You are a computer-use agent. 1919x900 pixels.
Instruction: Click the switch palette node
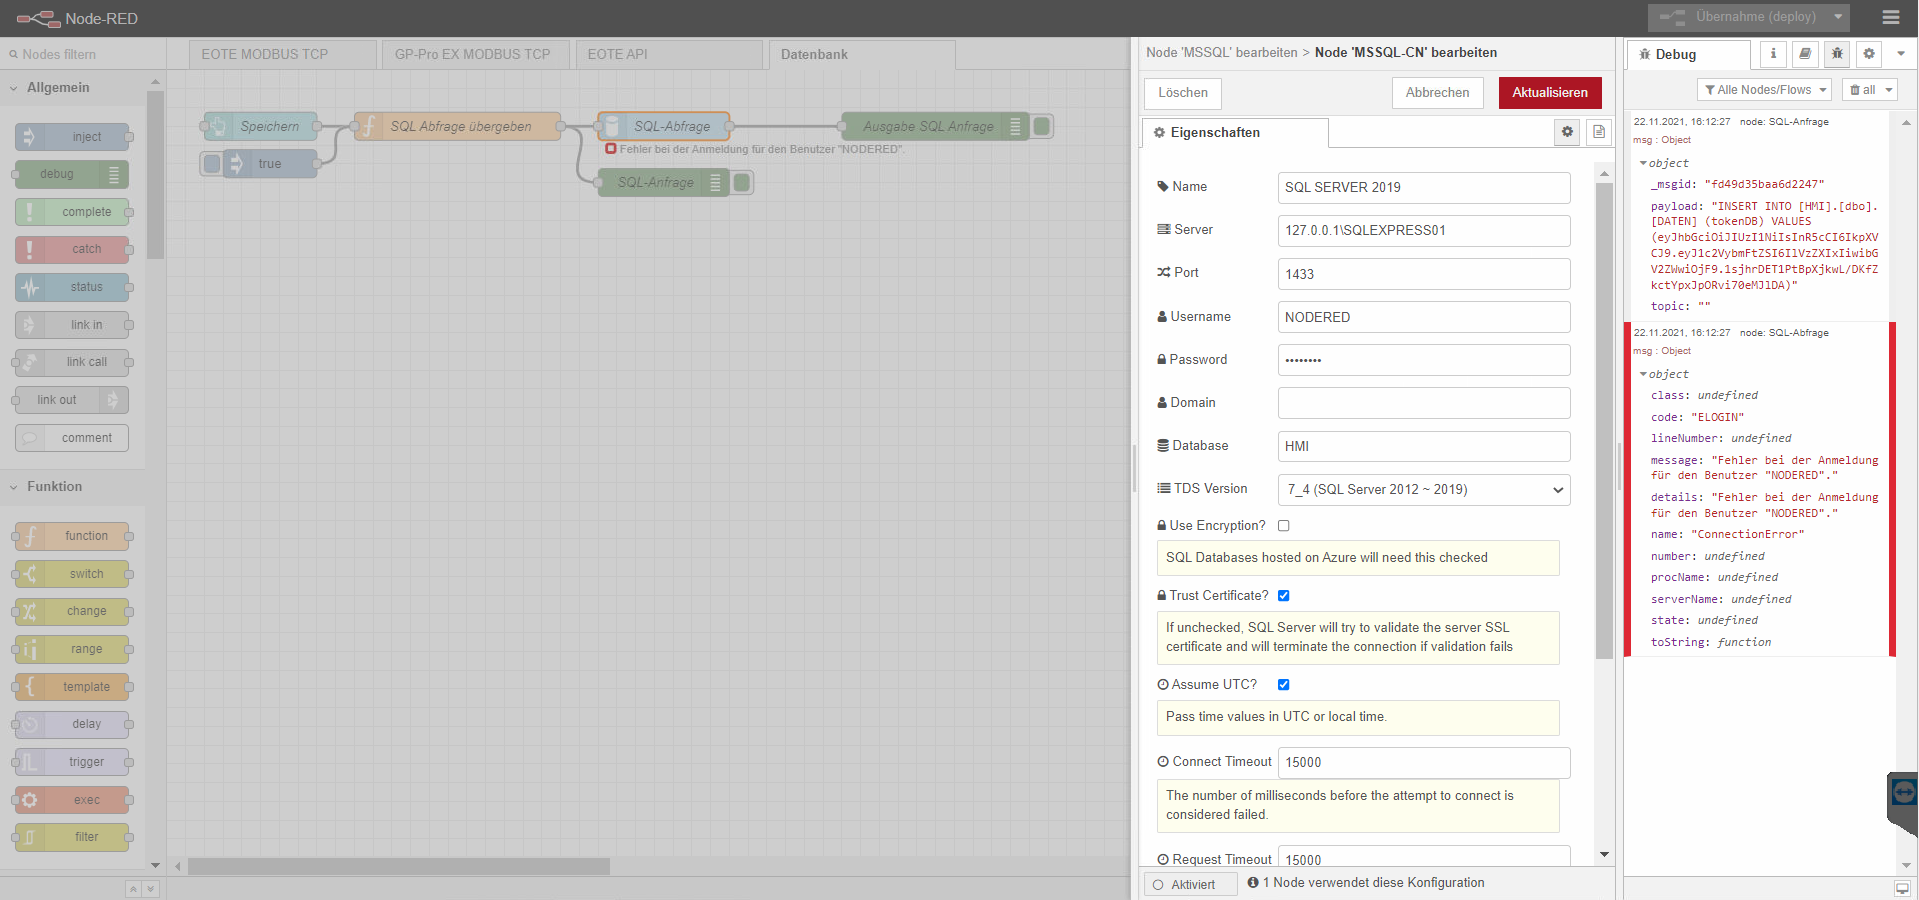click(x=72, y=574)
